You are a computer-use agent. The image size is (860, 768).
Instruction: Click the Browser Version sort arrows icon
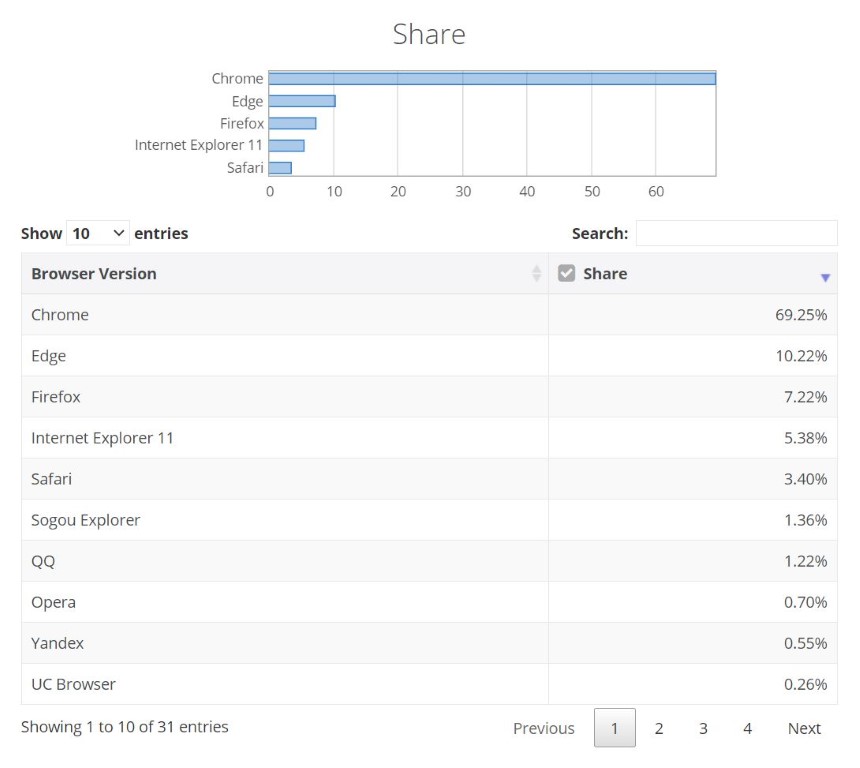536,273
